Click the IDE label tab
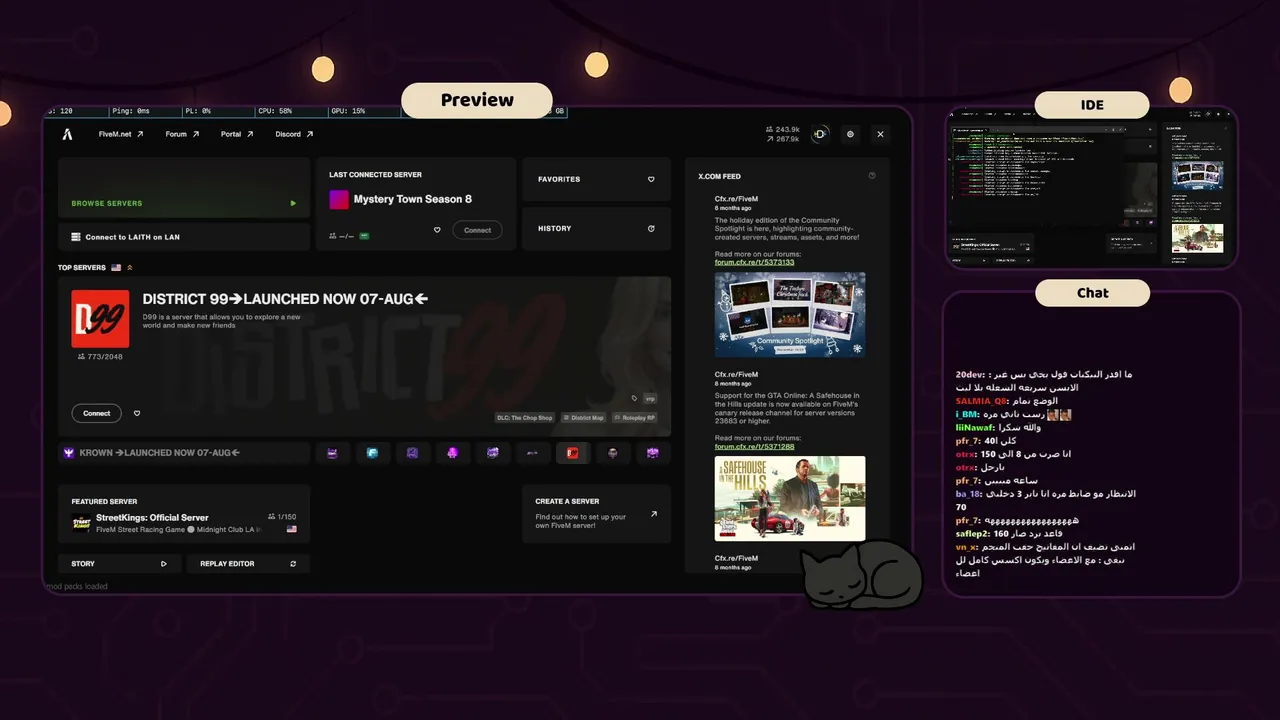 pyautogui.click(x=1092, y=105)
